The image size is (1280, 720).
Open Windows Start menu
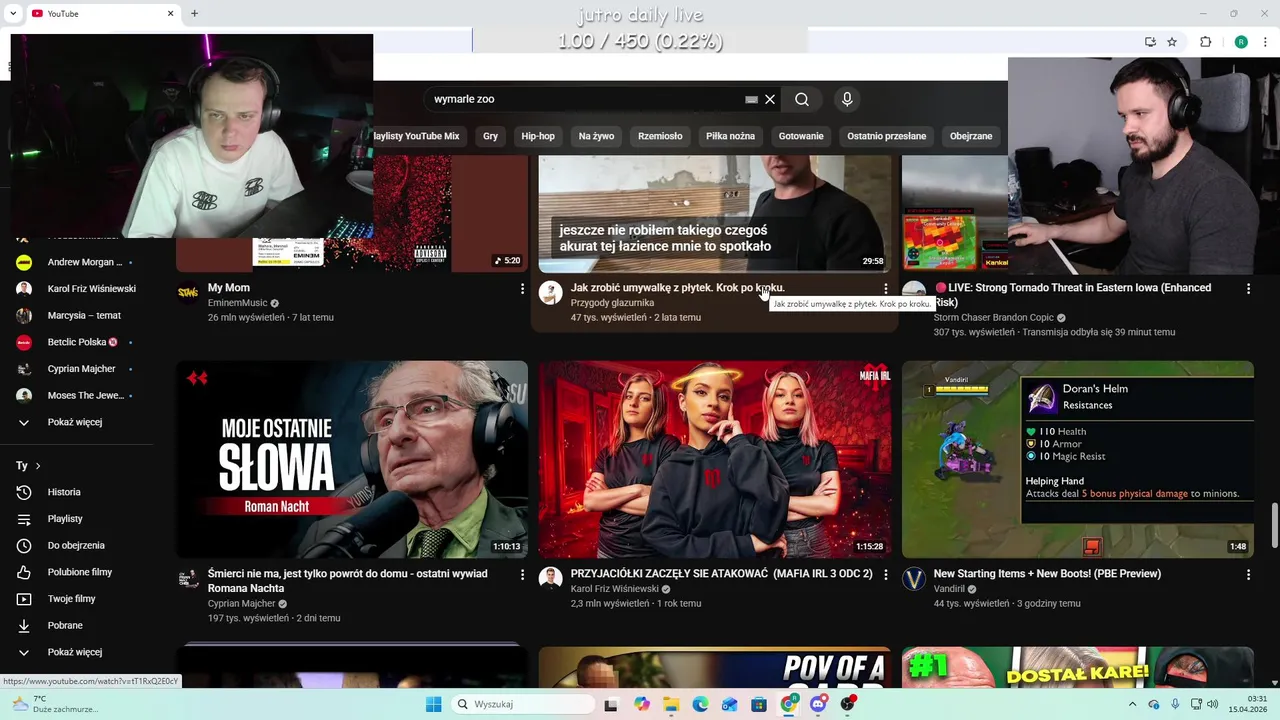pos(433,704)
